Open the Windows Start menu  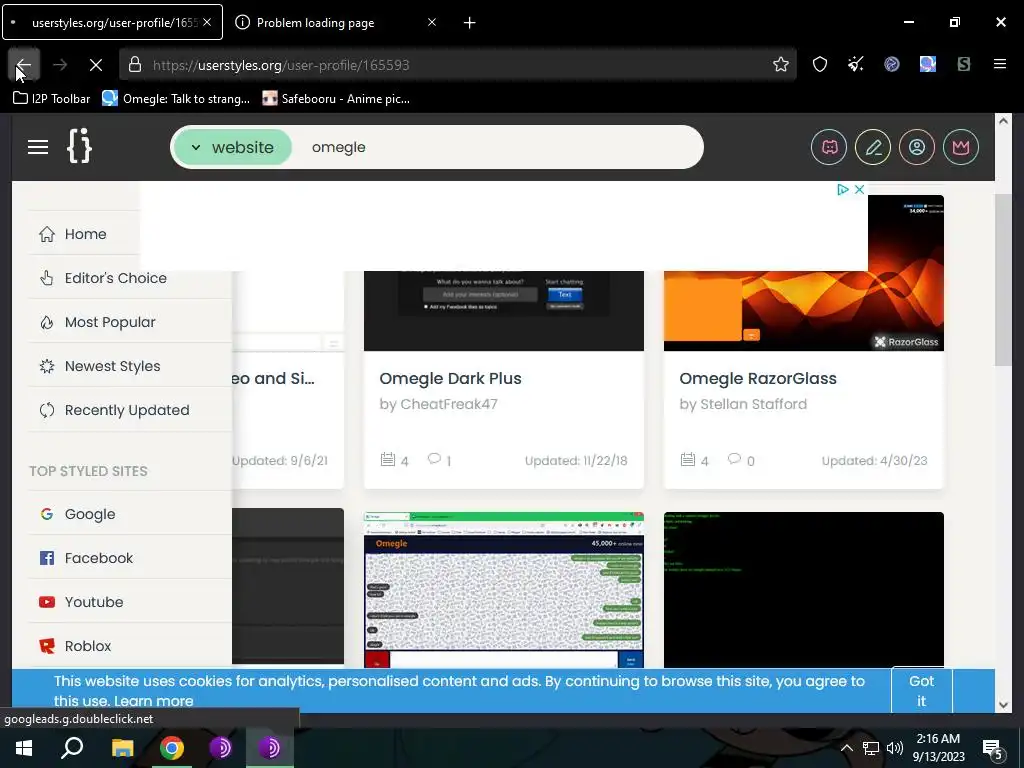coord(24,748)
